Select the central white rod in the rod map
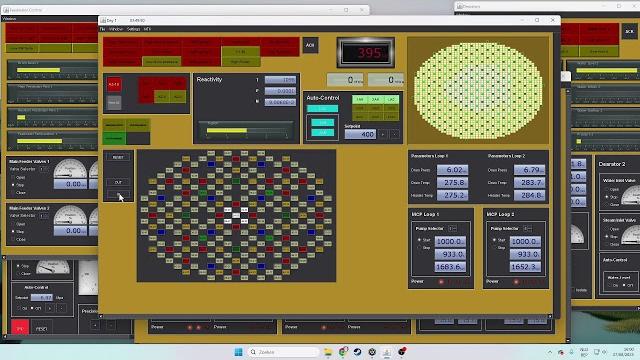Screen dimensions: 640x360 236,215
